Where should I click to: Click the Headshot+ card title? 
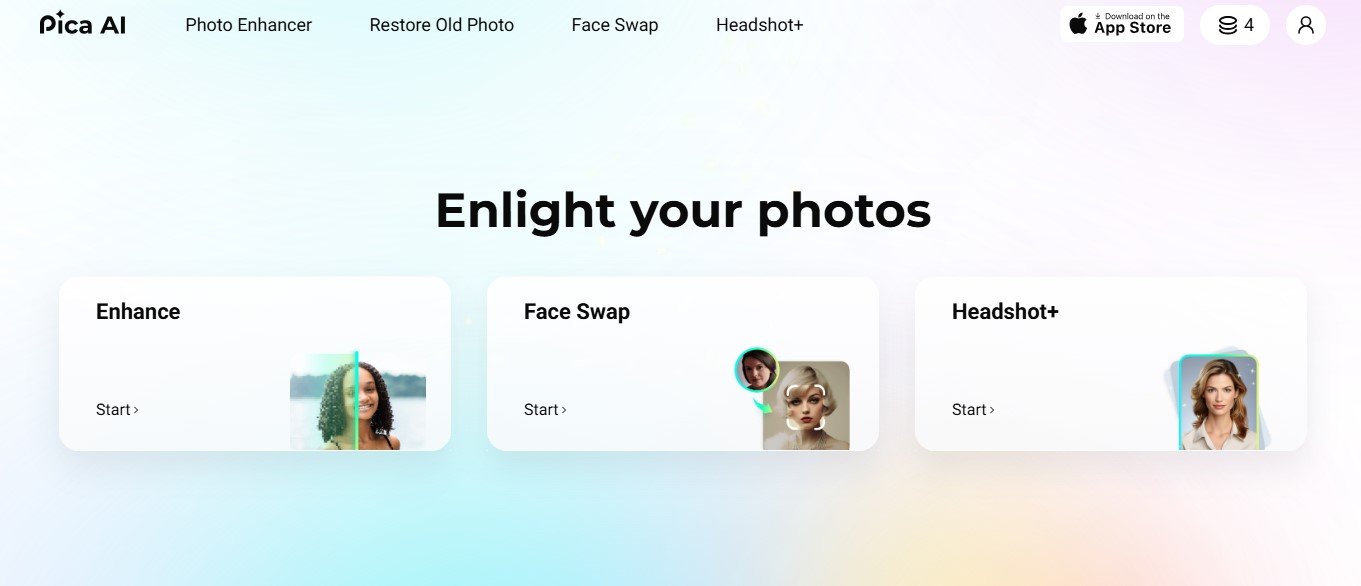pyautogui.click(x=1005, y=312)
